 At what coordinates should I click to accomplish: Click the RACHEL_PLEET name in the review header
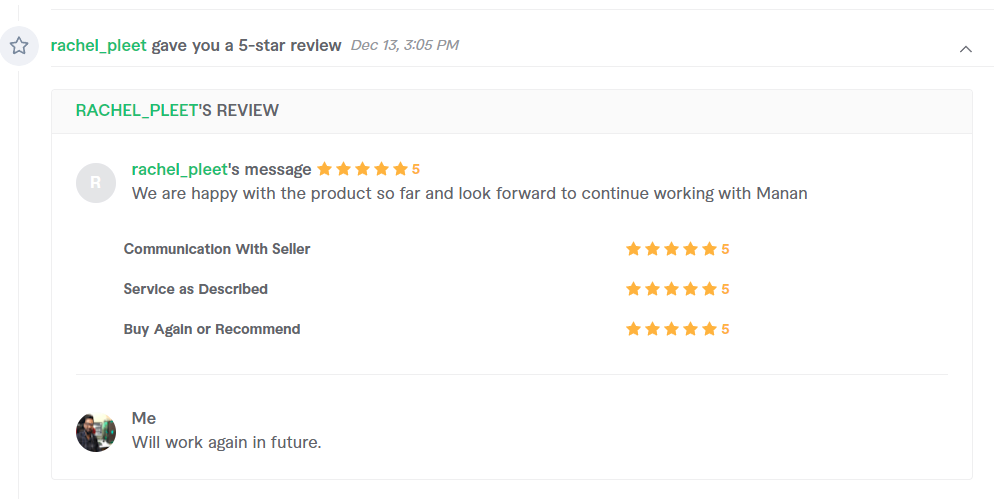coord(137,110)
